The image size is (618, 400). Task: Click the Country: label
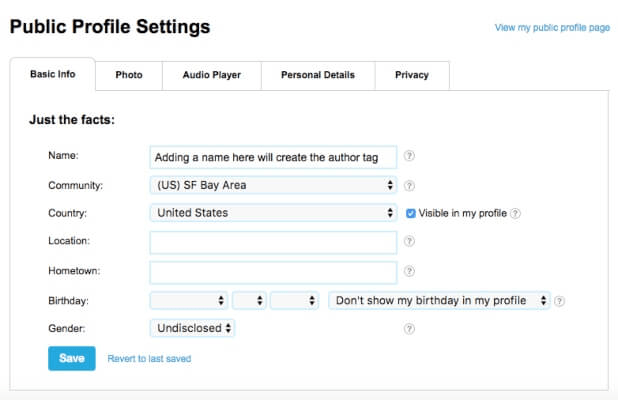(67, 213)
